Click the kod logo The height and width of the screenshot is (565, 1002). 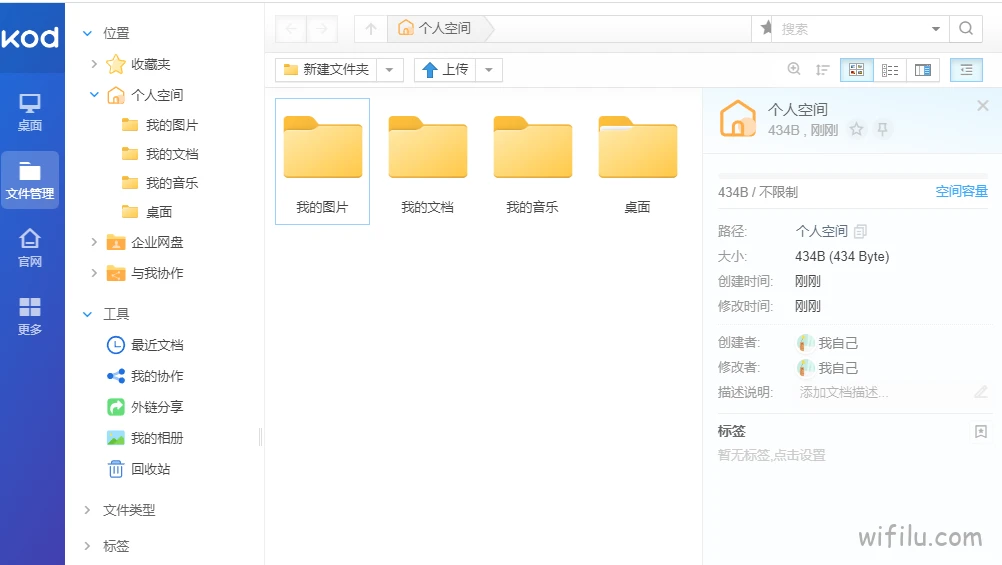[x=30, y=38]
